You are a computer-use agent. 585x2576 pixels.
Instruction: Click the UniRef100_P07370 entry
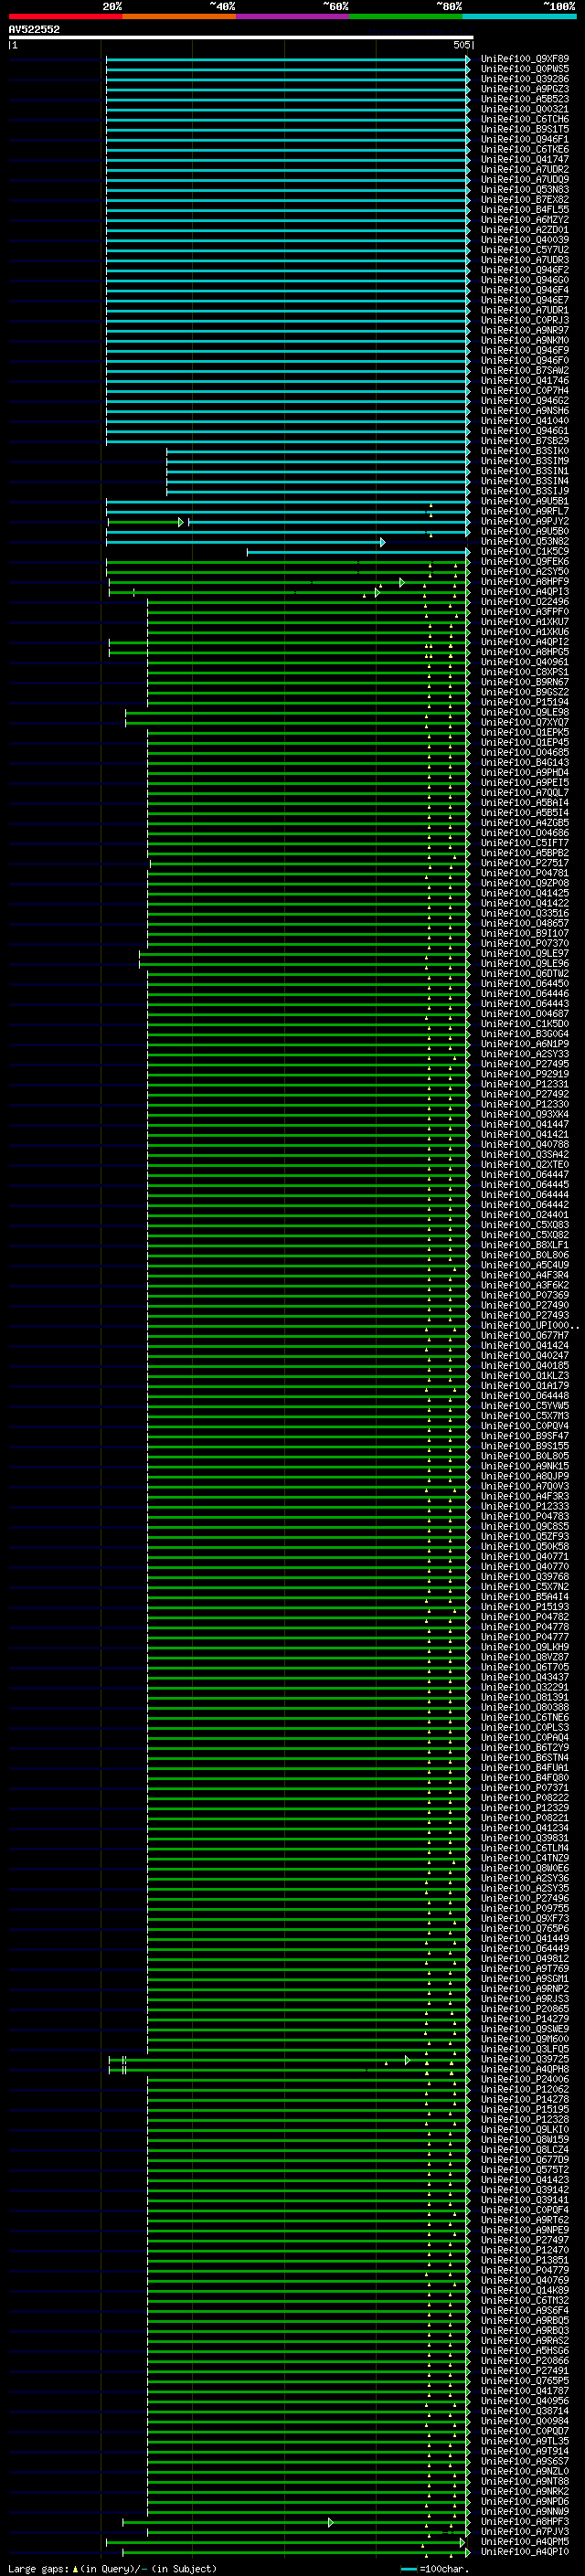point(524,943)
